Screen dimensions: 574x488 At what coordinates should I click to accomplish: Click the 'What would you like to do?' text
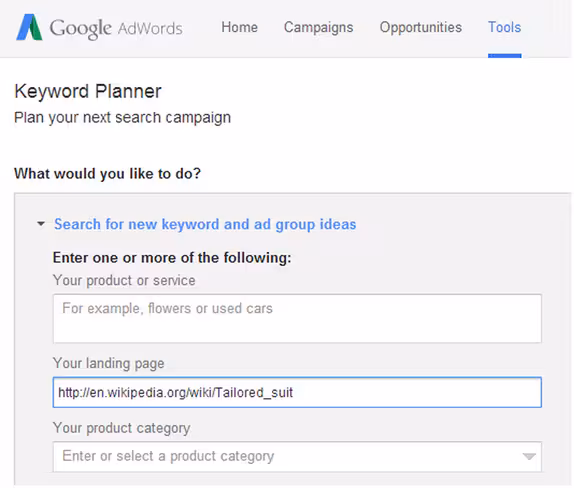tap(108, 174)
